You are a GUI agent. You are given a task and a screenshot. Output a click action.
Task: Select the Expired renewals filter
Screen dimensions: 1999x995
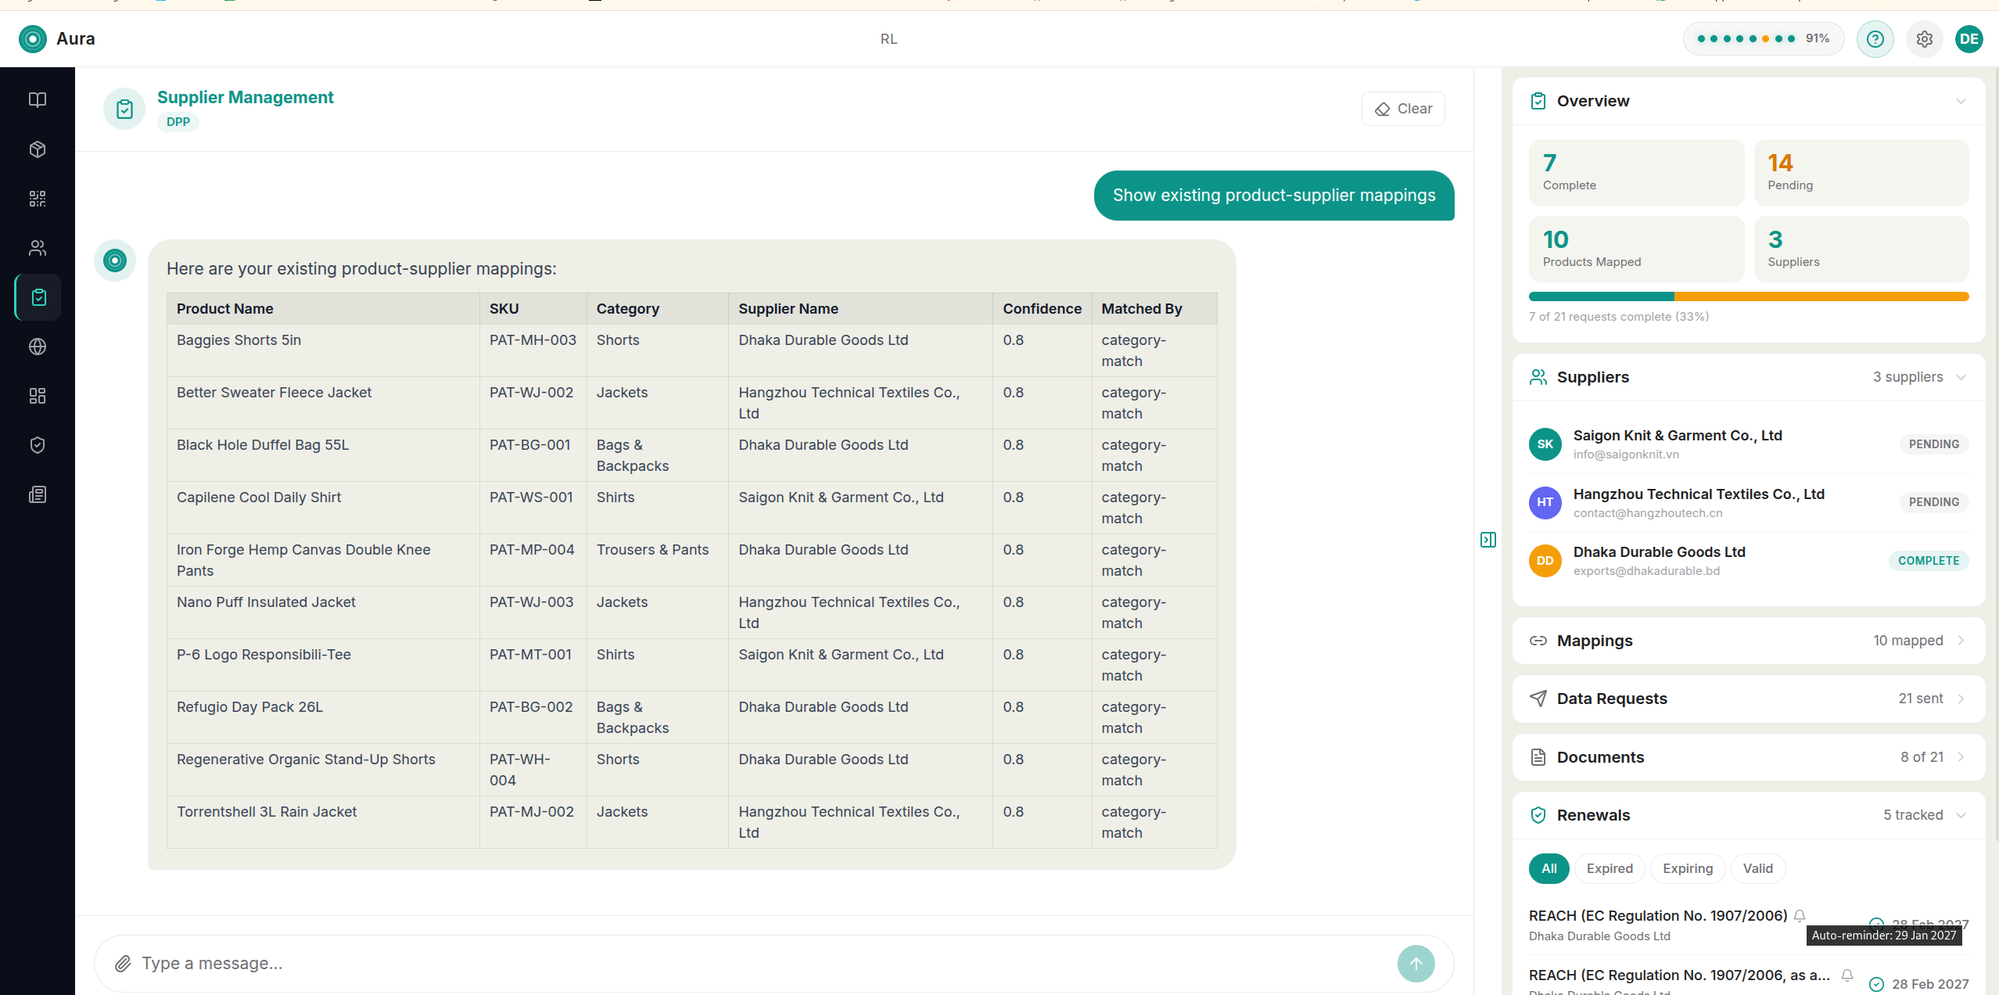(1609, 868)
